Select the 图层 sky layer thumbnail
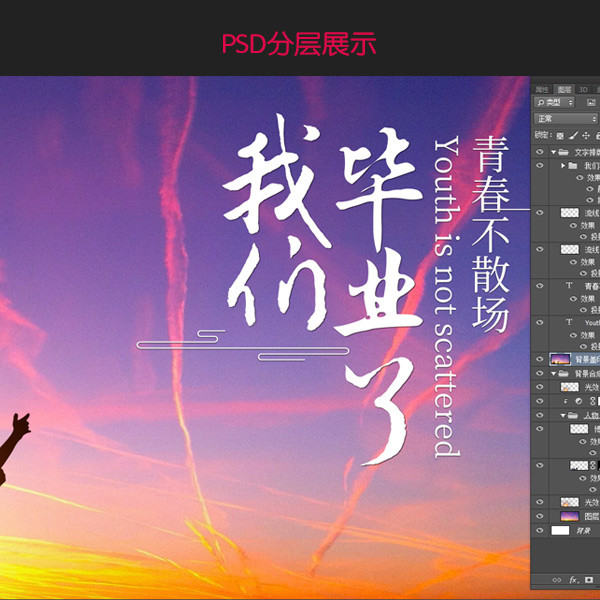The width and height of the screenshot is (600, 600). [569, 516]
